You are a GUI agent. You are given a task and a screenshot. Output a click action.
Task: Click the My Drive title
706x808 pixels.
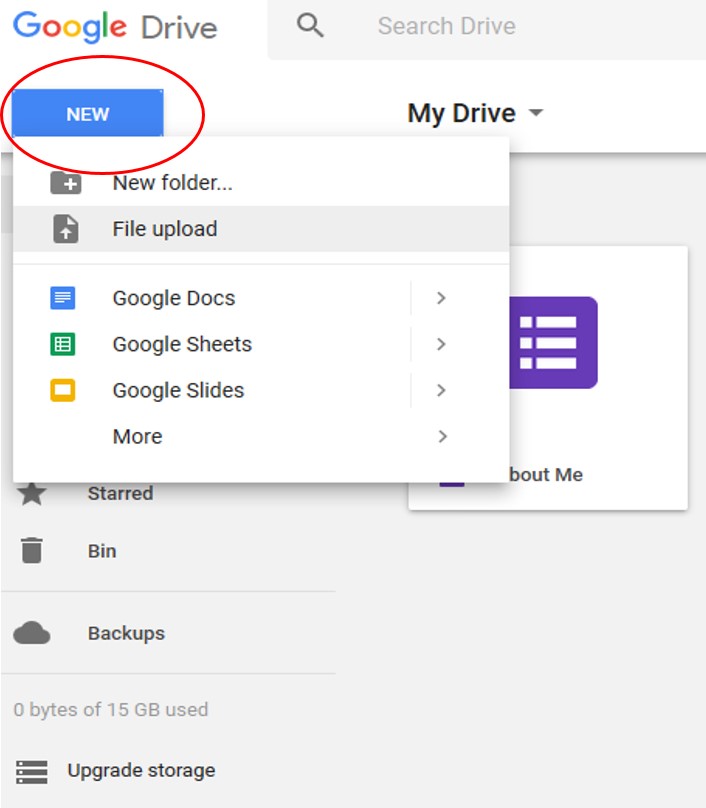(x=461, y=113)
